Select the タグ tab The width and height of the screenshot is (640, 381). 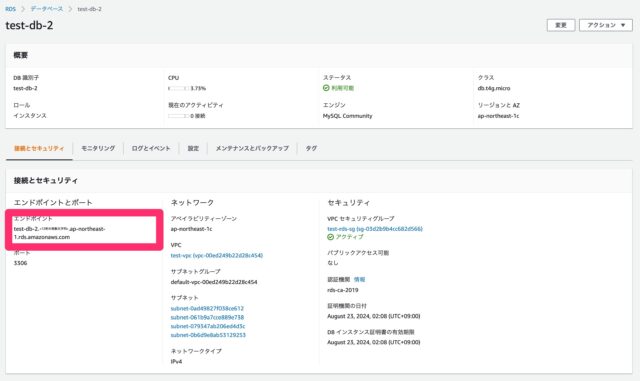[x=311, y=149]
